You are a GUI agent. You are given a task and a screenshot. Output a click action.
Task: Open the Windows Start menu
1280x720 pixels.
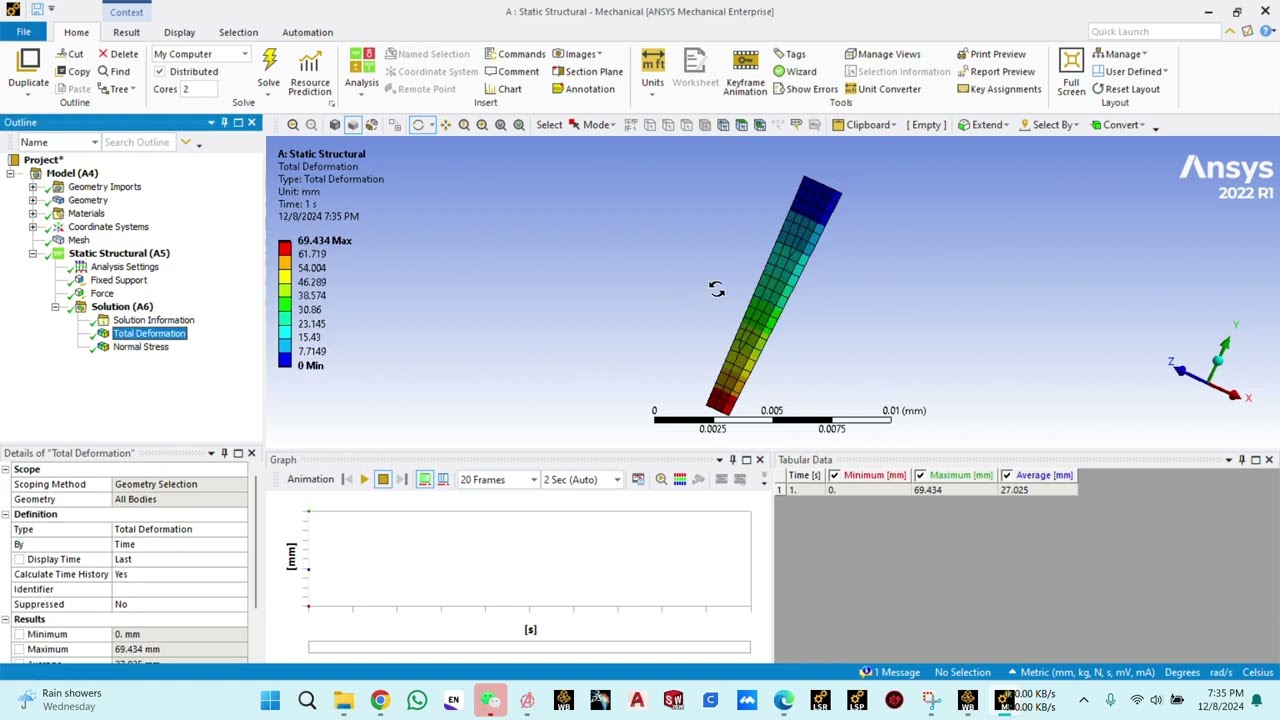tap(270, 700)
